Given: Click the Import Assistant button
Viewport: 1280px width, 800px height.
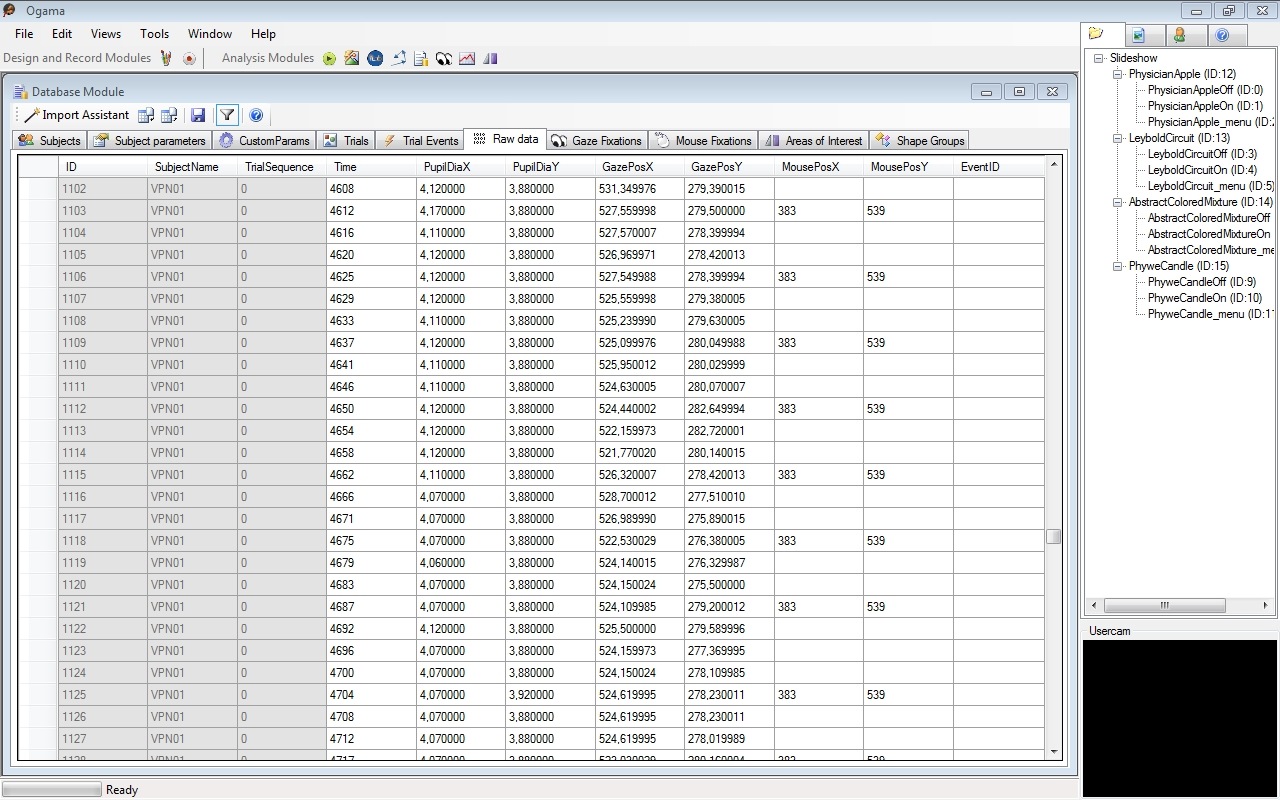Looking at the screenshot, I should (77, 115).
